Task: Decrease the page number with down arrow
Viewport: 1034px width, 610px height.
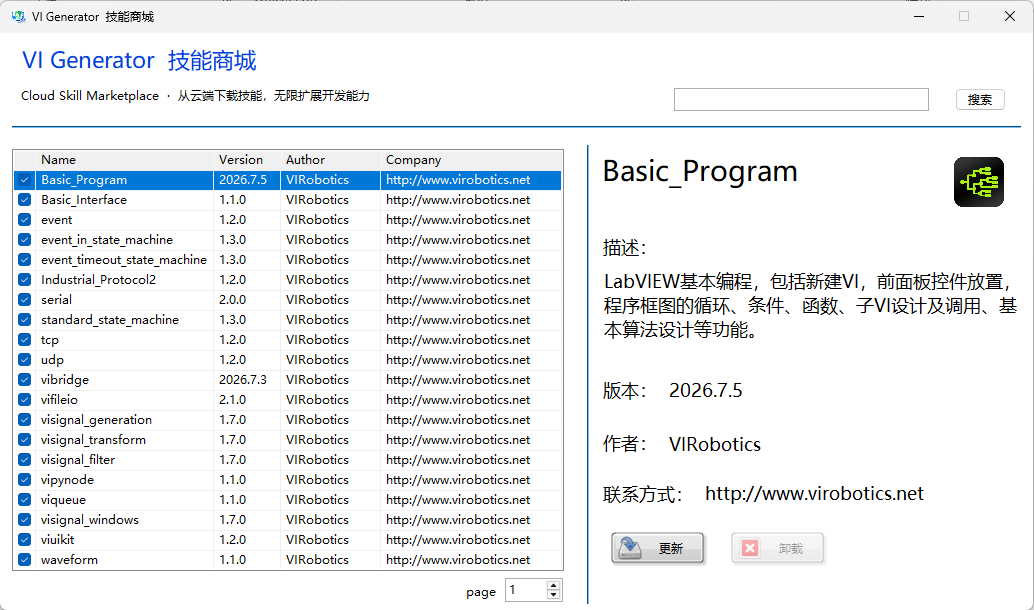Action: click(554, 595)
